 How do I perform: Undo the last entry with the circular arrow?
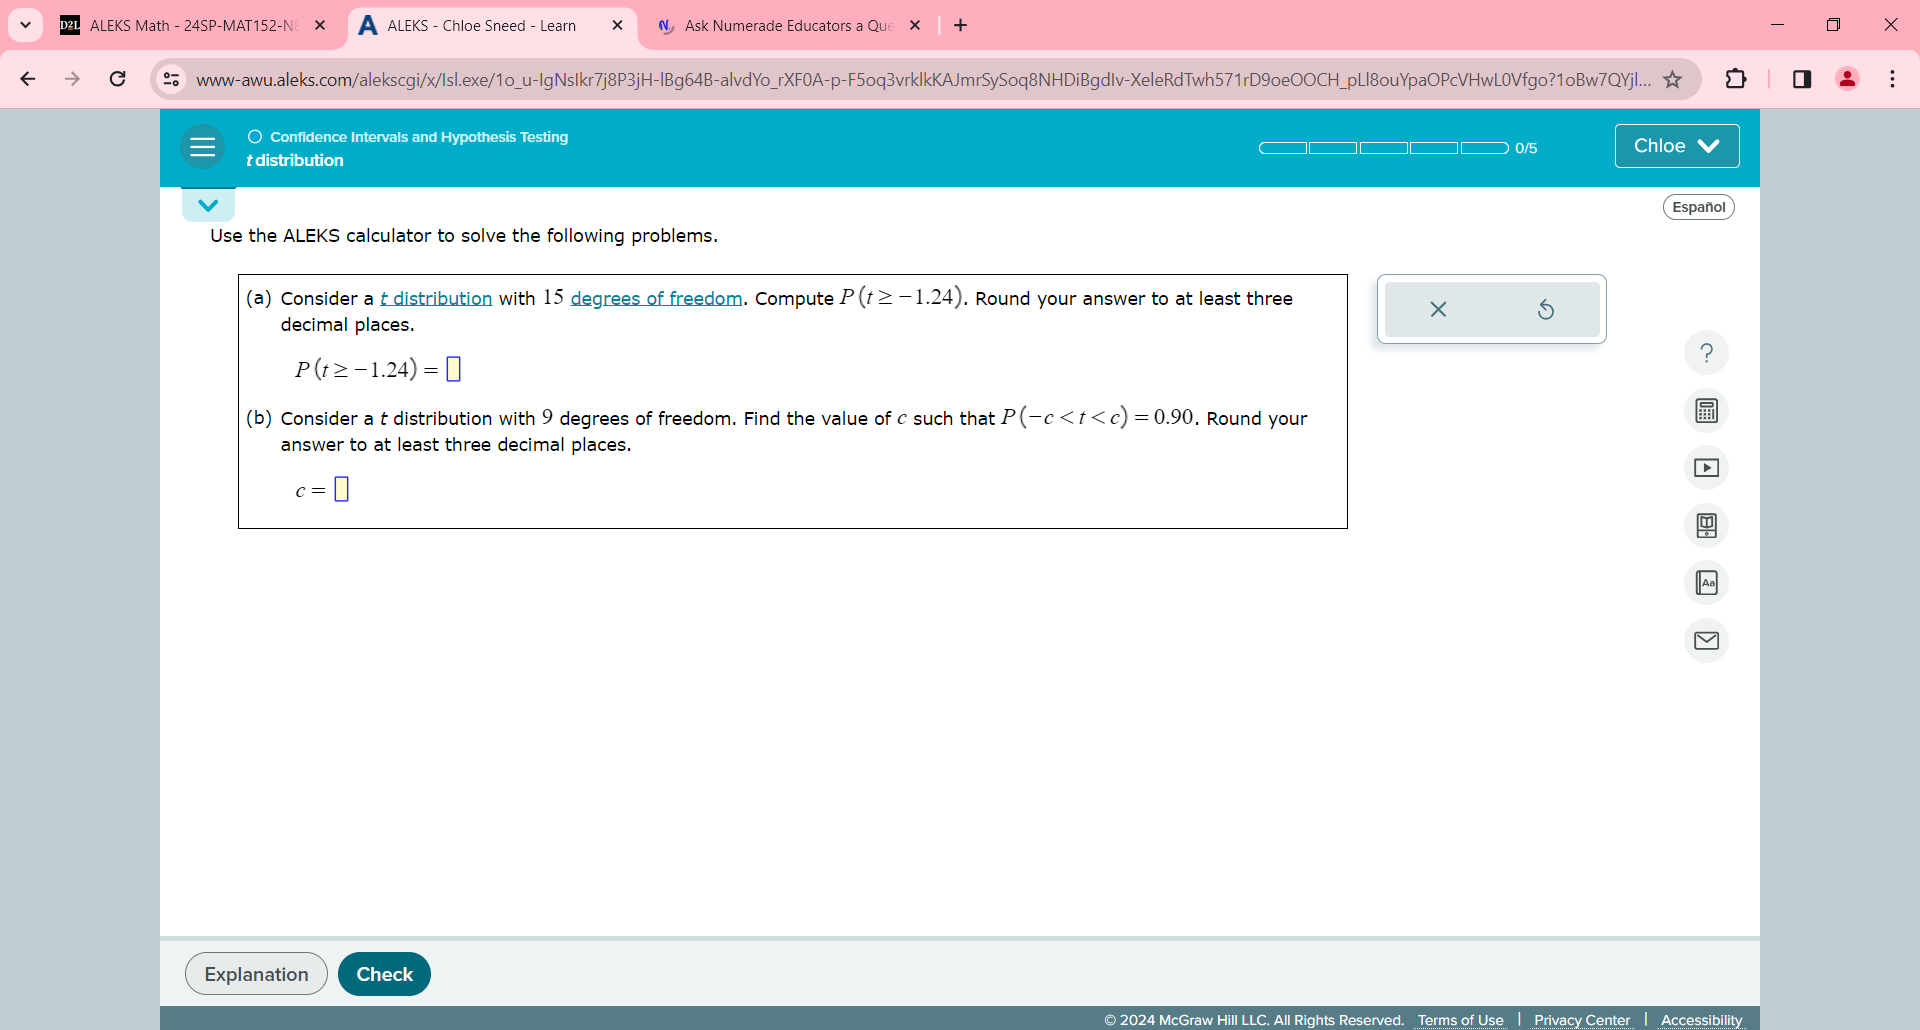1545,309
